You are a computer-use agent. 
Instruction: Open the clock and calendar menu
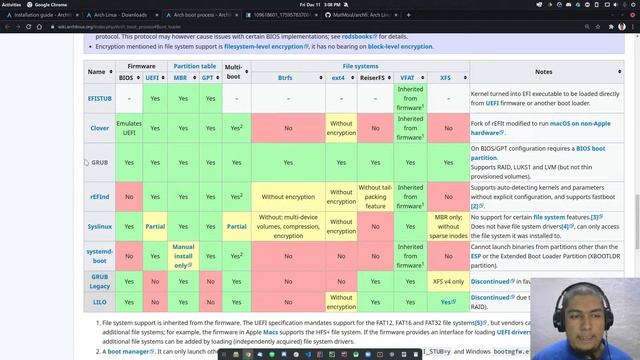320,4
